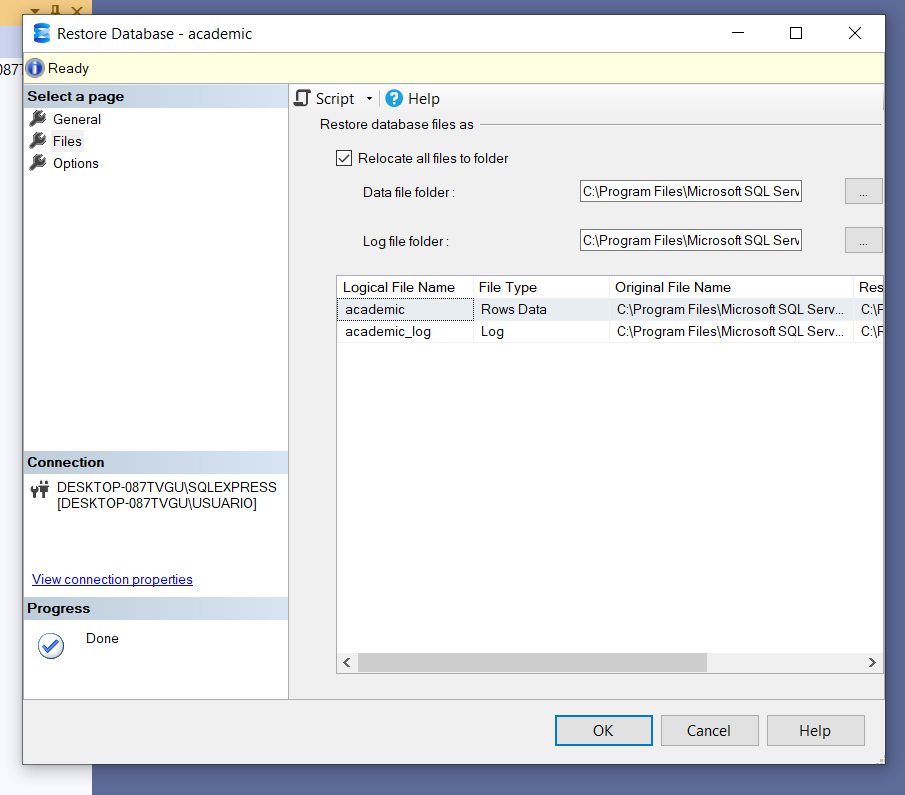Click the Done progress status text
This screenshot has width=905, height=795.
coord(102,639)
